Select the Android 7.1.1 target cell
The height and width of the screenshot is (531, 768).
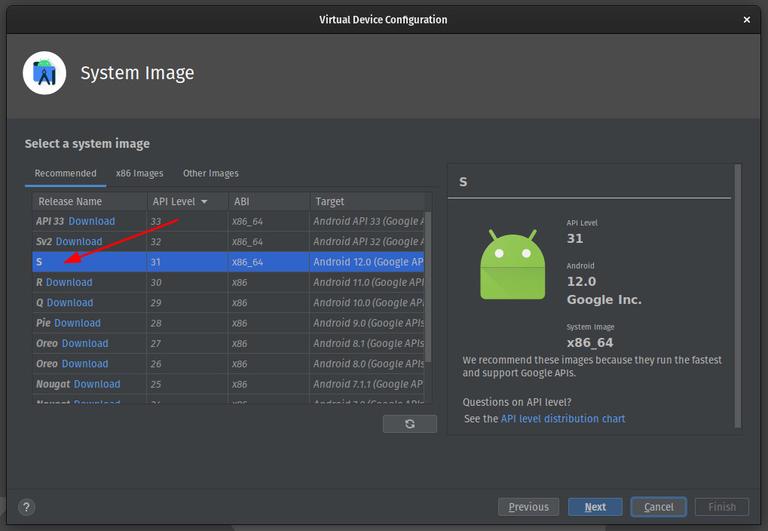[x=367, y=384]
